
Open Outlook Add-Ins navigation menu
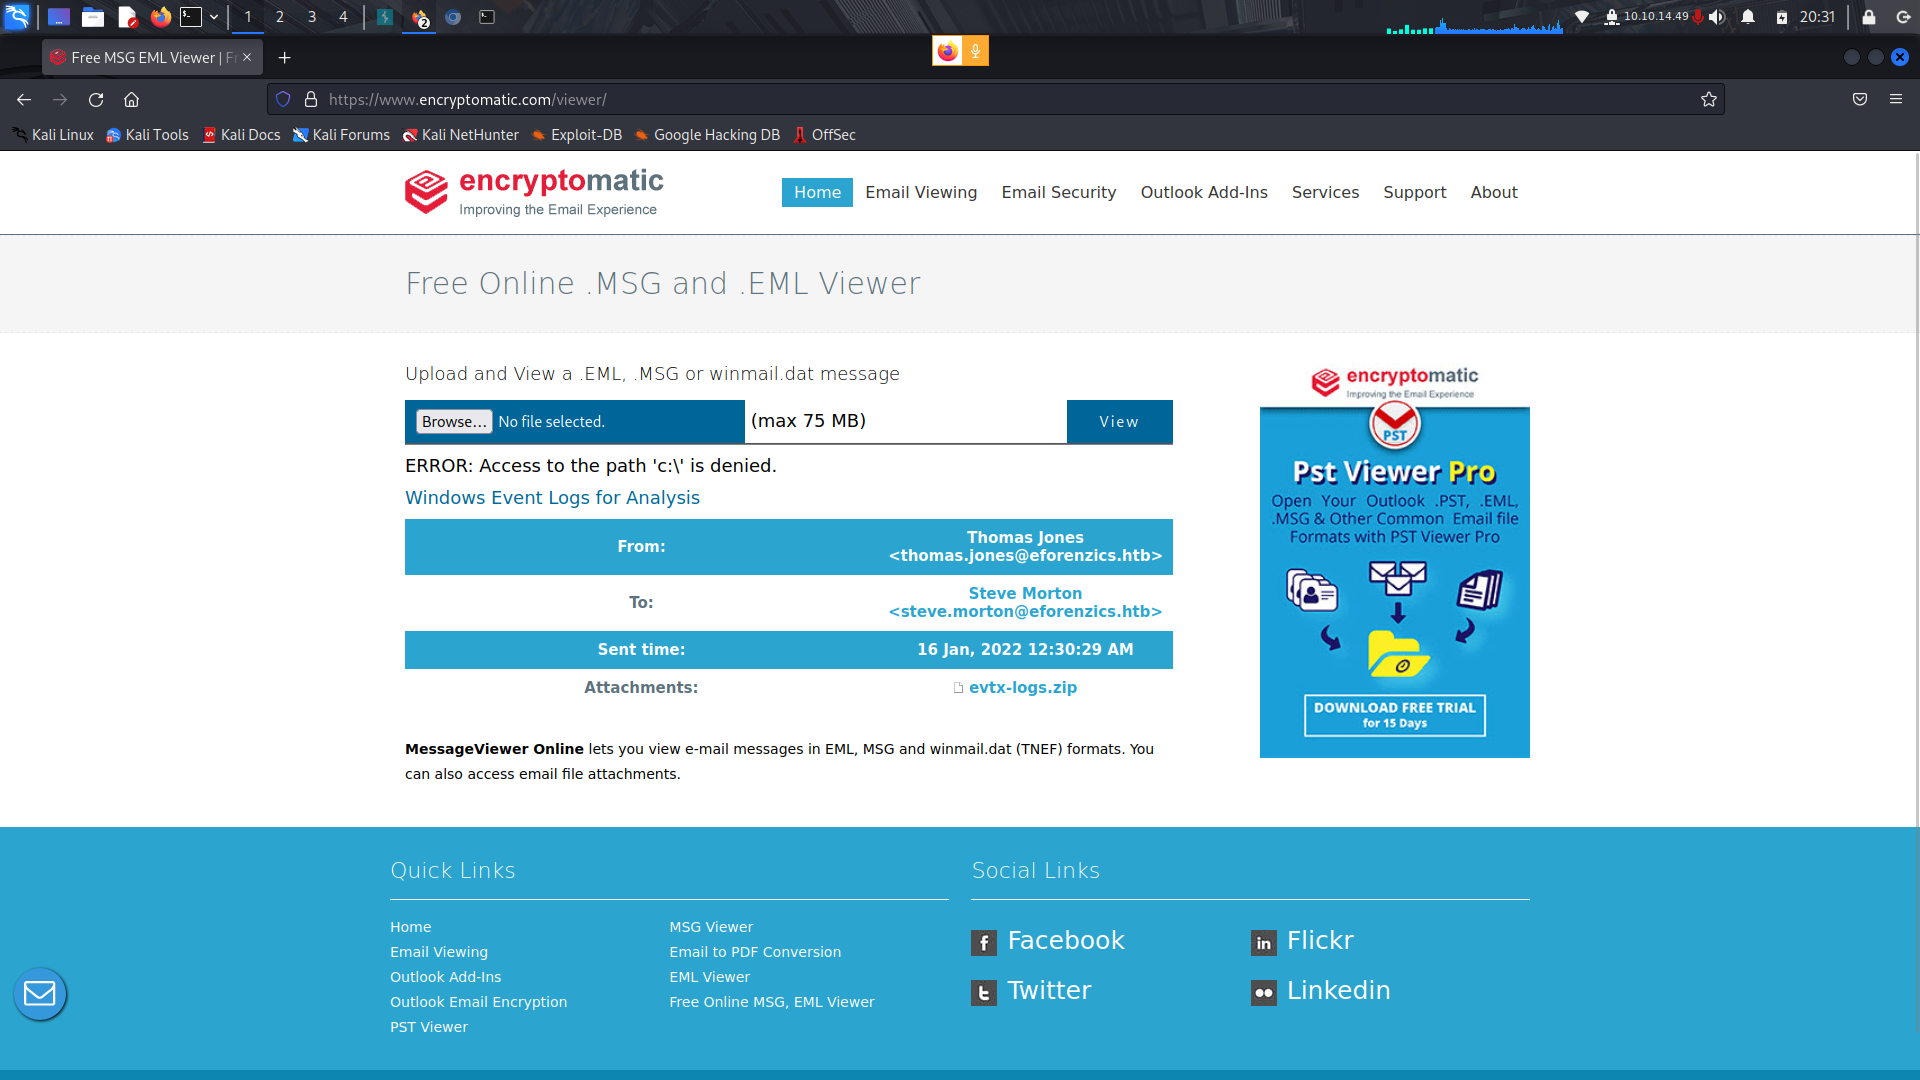pyautogui.click(x=1204, y=192)
